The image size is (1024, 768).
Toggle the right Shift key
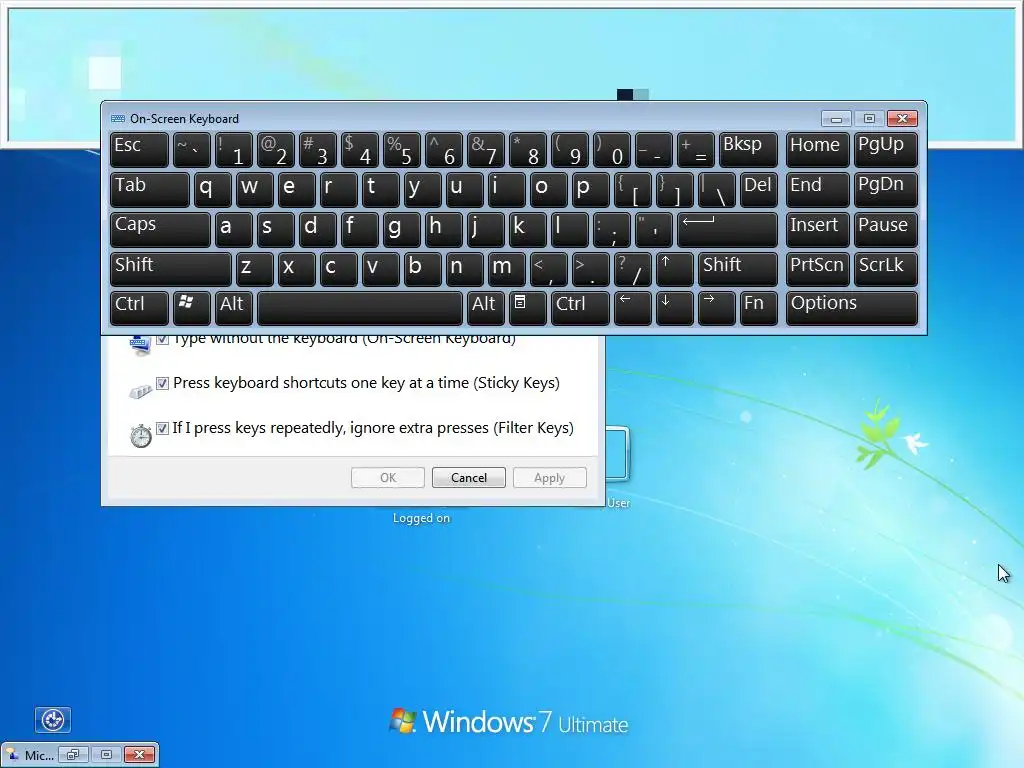point(738,268)
